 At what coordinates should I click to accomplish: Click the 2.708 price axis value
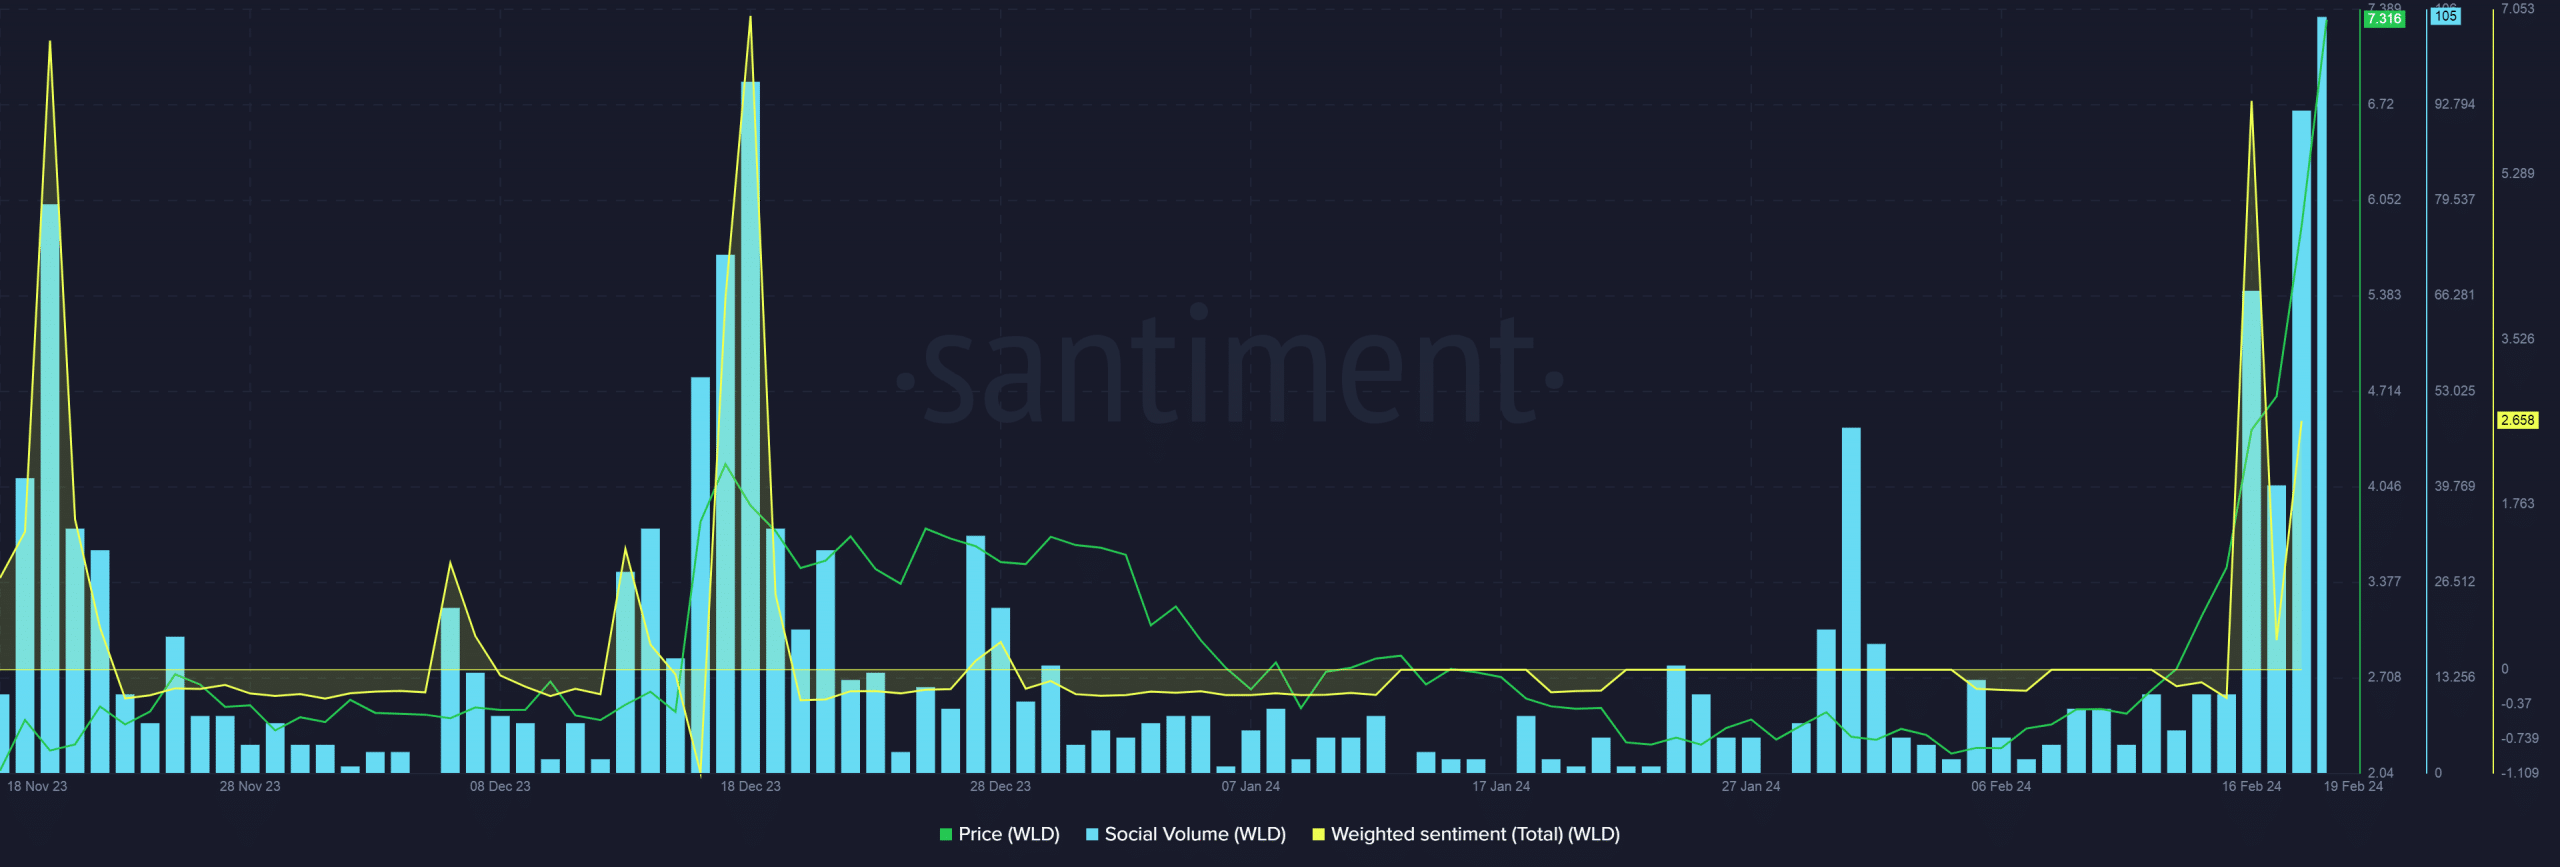click(x=2384, y=677)
